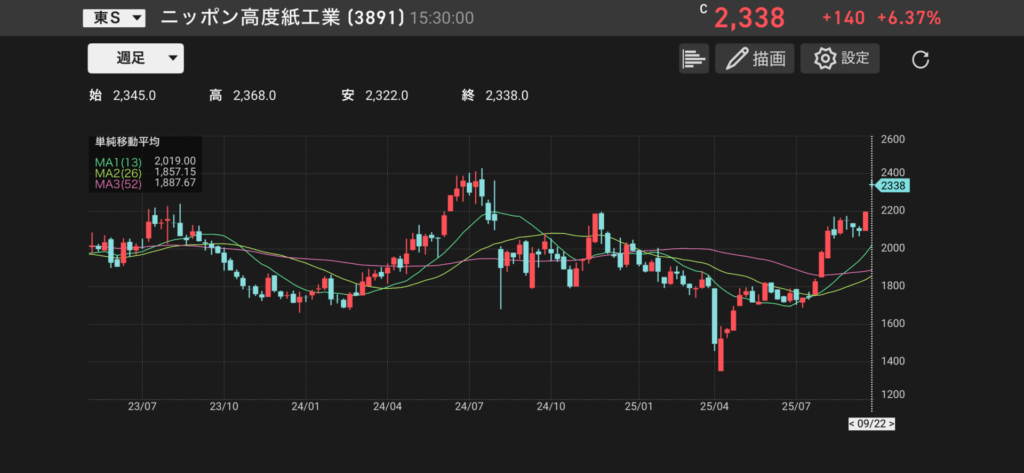This screenshot has width=1024, height=473.
Task: Click the left arrow of 09/22 date marker
Action: [851, 424]
